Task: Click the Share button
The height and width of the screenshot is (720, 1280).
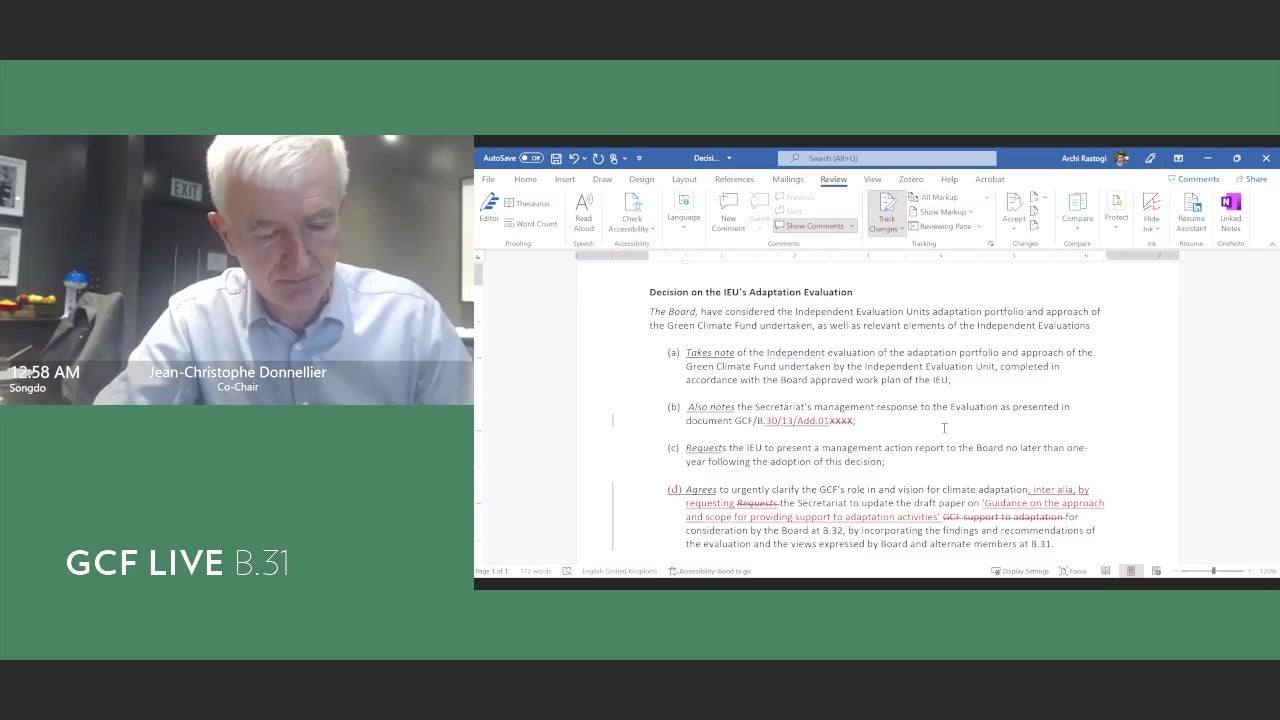Action: (1251, 179)
